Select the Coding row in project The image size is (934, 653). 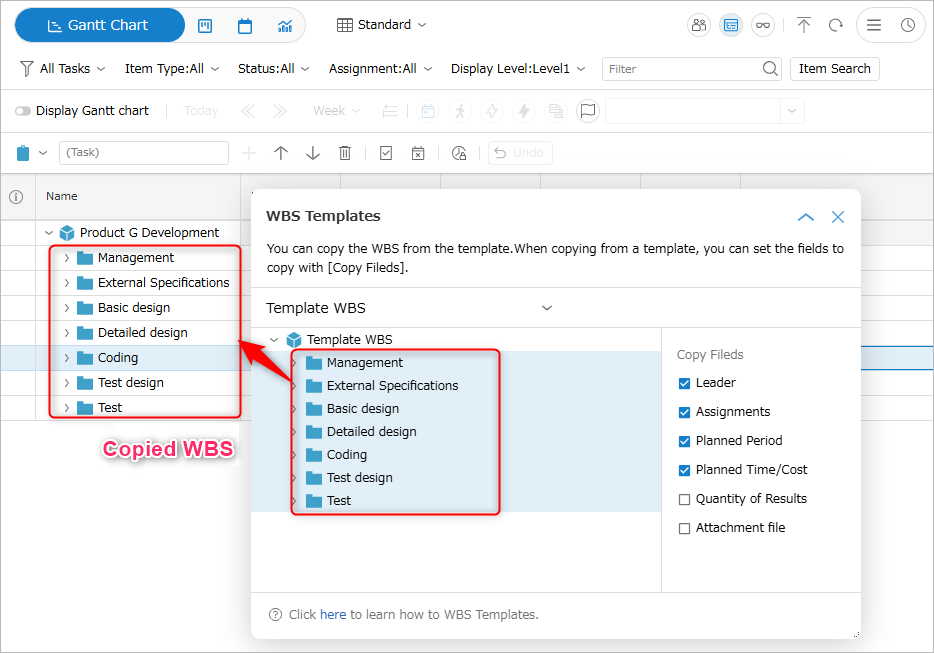click(118, 357)
